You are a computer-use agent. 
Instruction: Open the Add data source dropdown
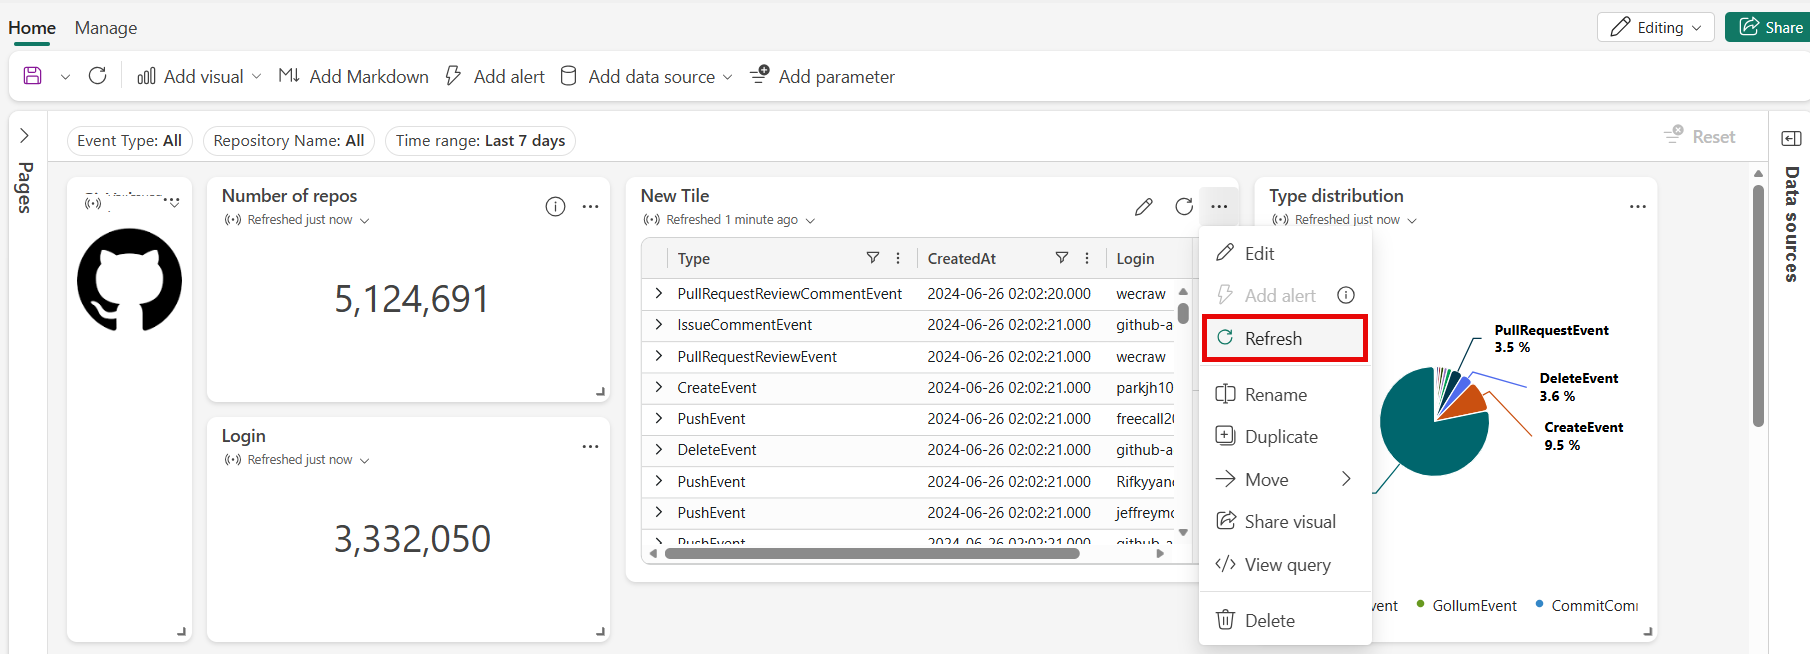pos(646,76)
